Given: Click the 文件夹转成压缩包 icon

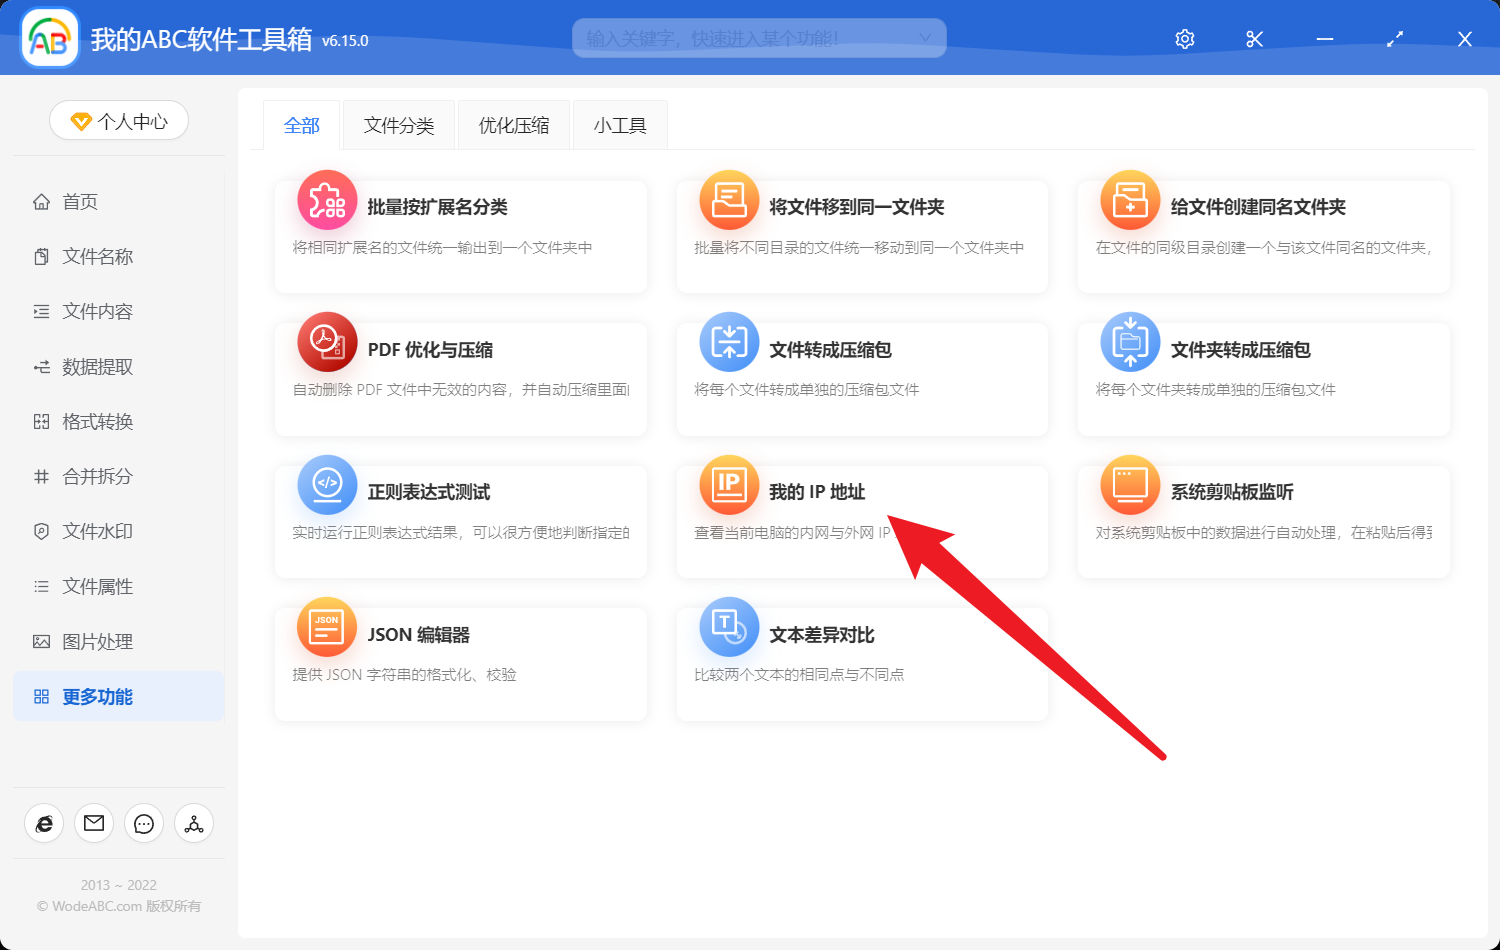Looking at the screenshot, I should click(1130, 342).
